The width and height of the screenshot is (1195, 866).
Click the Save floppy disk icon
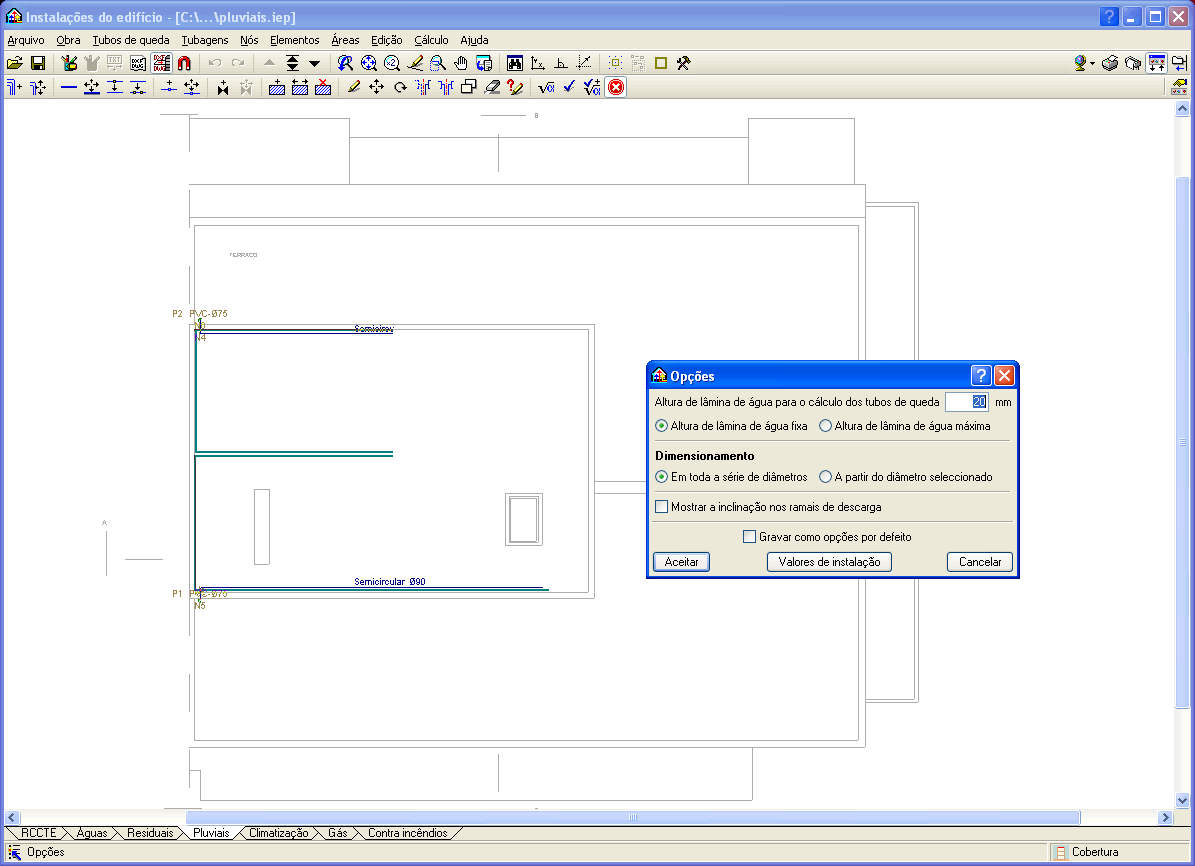click(x=38, y=63)
